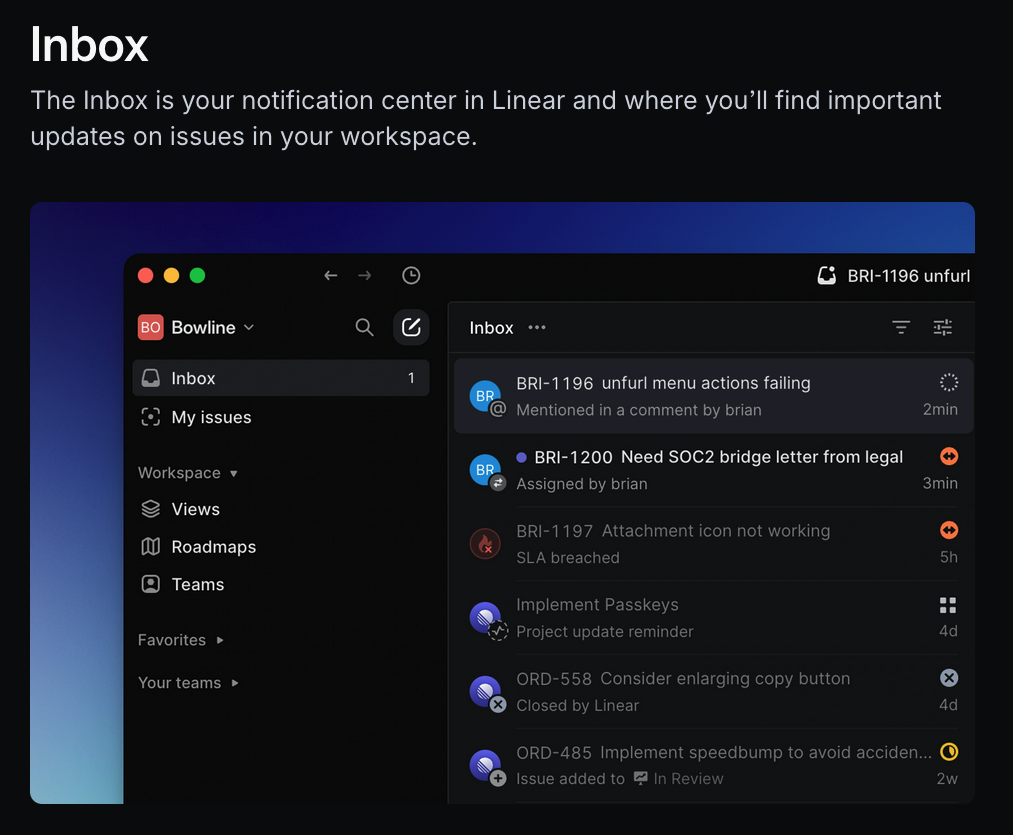Click avatar on ORD-485 row
Screen dimensions: 1013x835
(x=485, y=765)
